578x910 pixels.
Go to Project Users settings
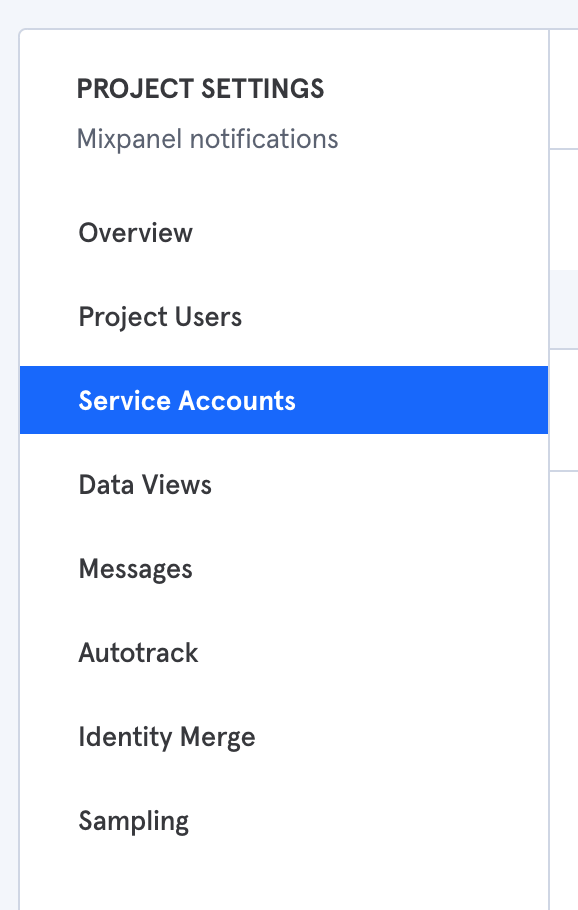pos(160,317)
